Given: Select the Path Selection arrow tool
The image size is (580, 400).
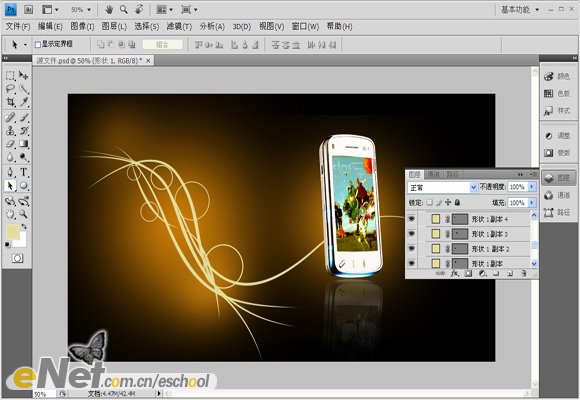Looking at the screenshot, I should (x=10, y=185).
